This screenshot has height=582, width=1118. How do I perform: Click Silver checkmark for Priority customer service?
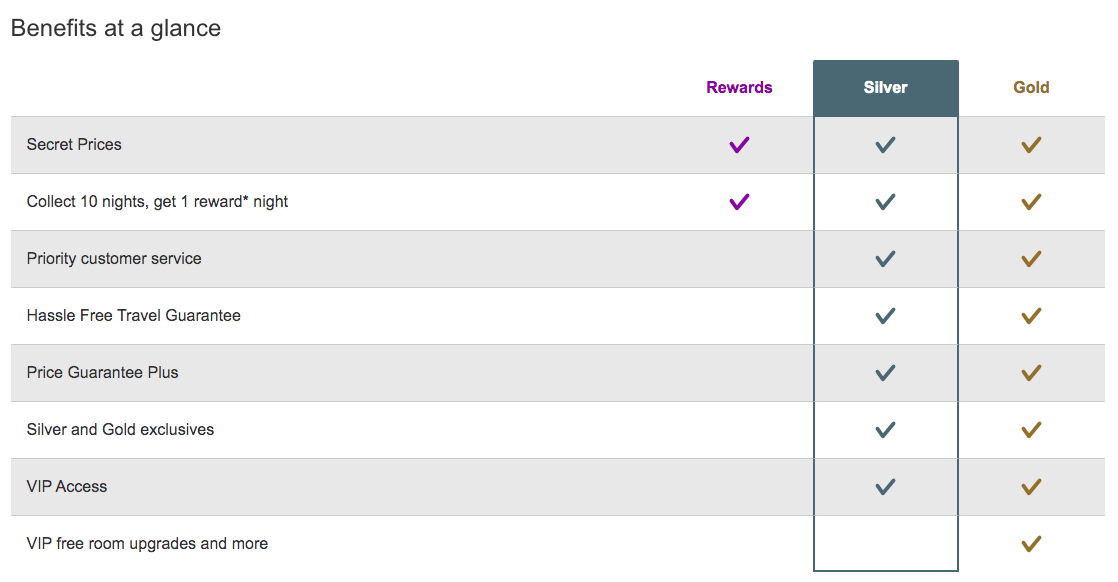[x=885, y=259]
